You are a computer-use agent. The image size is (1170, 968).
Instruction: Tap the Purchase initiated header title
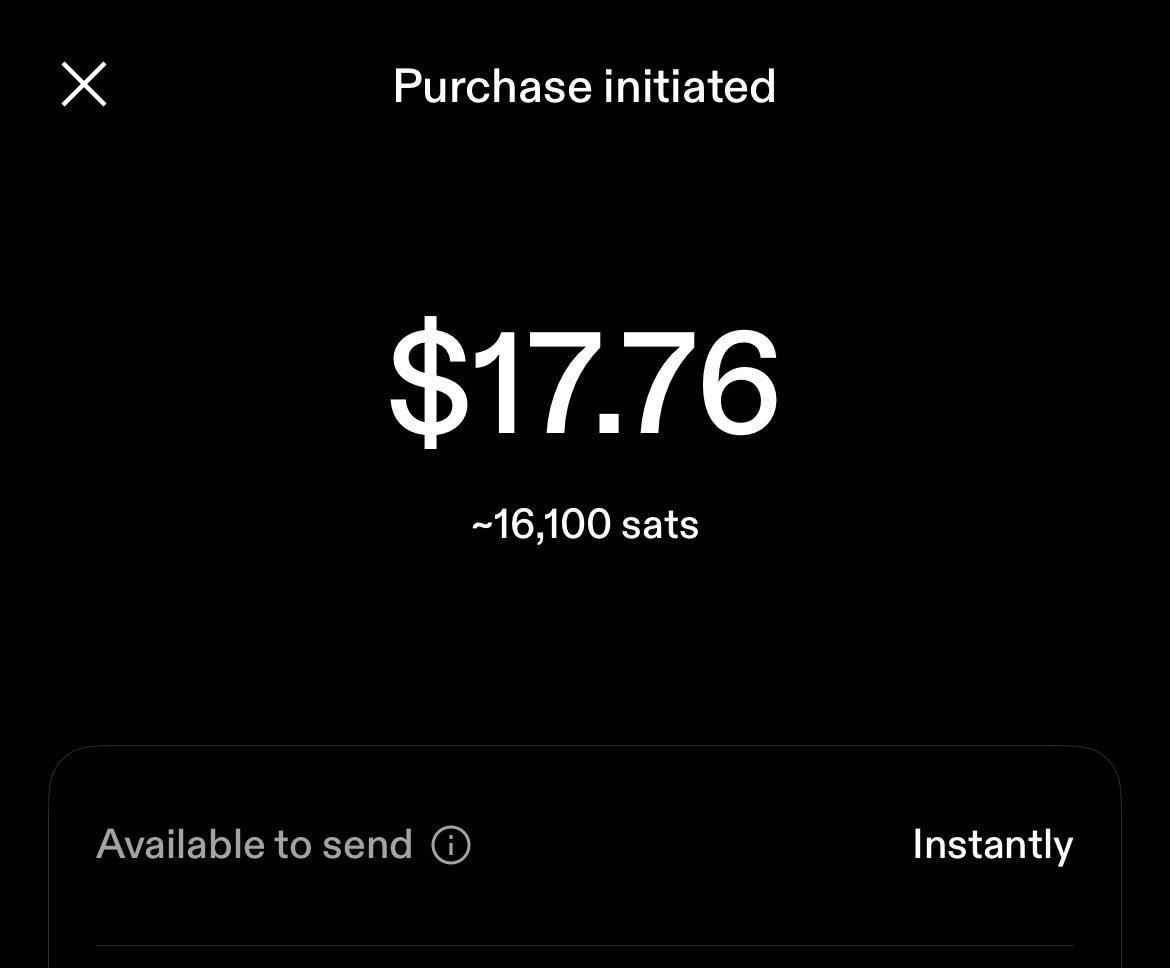pos(584,87)
